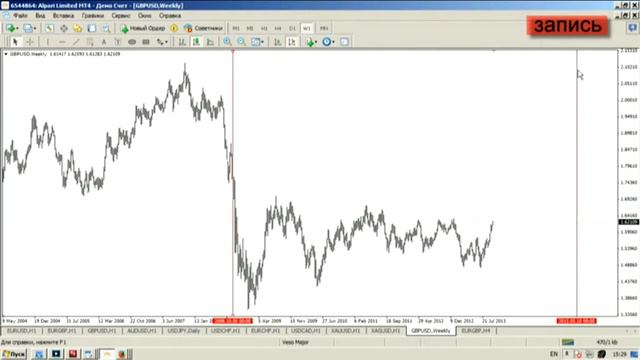Toggle the chart shift icon
Viewport: 640px width, 360px height.
(292, 42)
